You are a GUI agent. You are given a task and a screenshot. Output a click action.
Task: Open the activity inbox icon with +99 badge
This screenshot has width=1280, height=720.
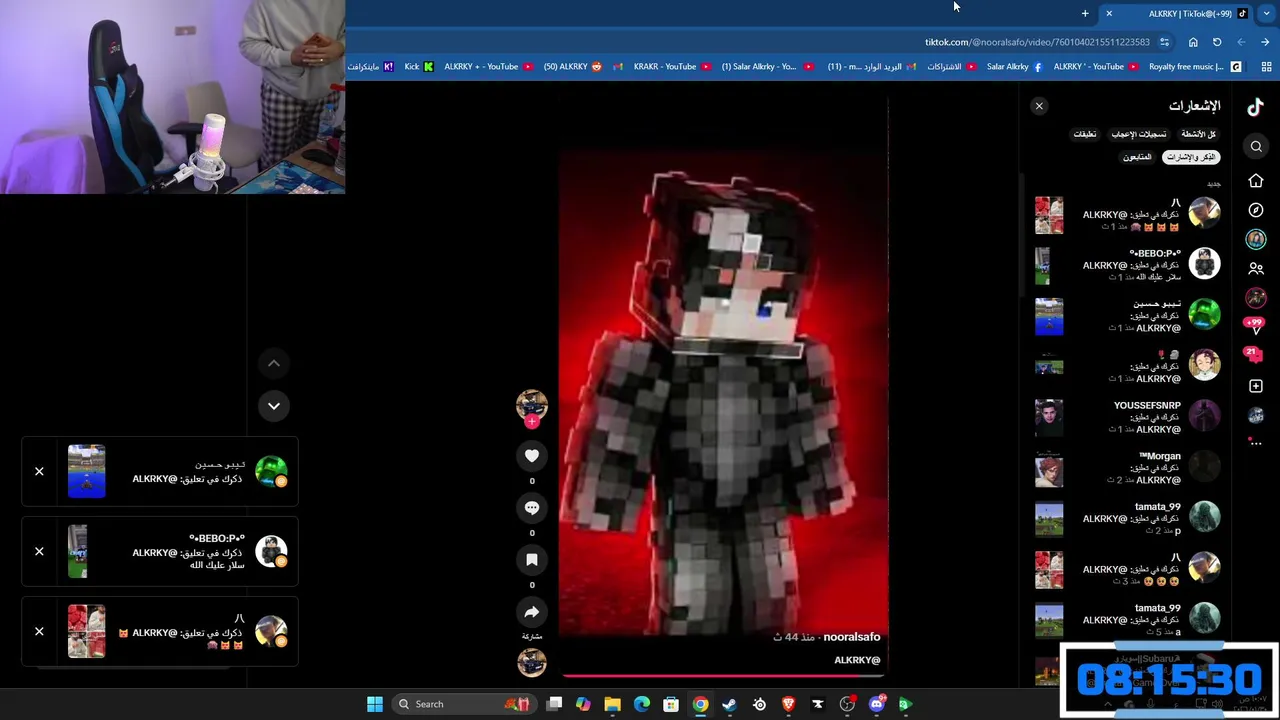pos(1255,326)
